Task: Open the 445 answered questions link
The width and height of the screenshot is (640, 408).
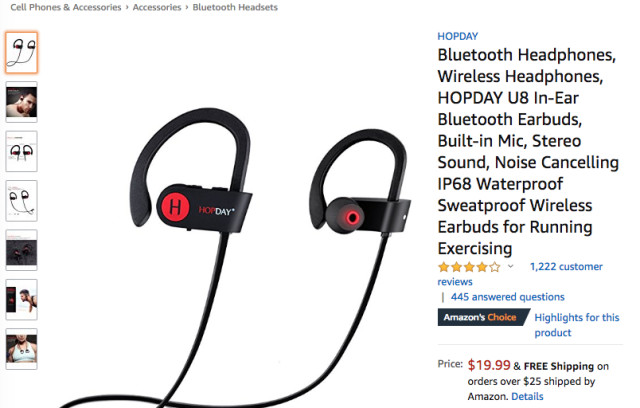Action: [507, 297]
